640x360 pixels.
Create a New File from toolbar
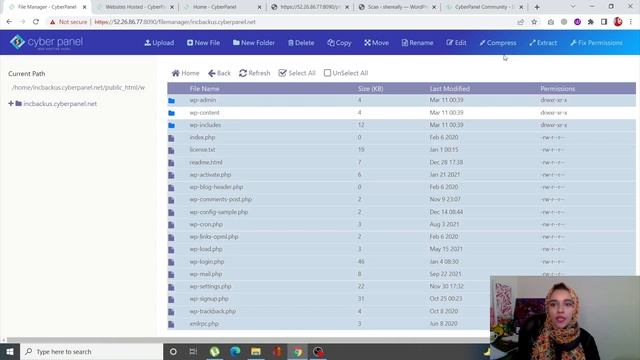203,42
